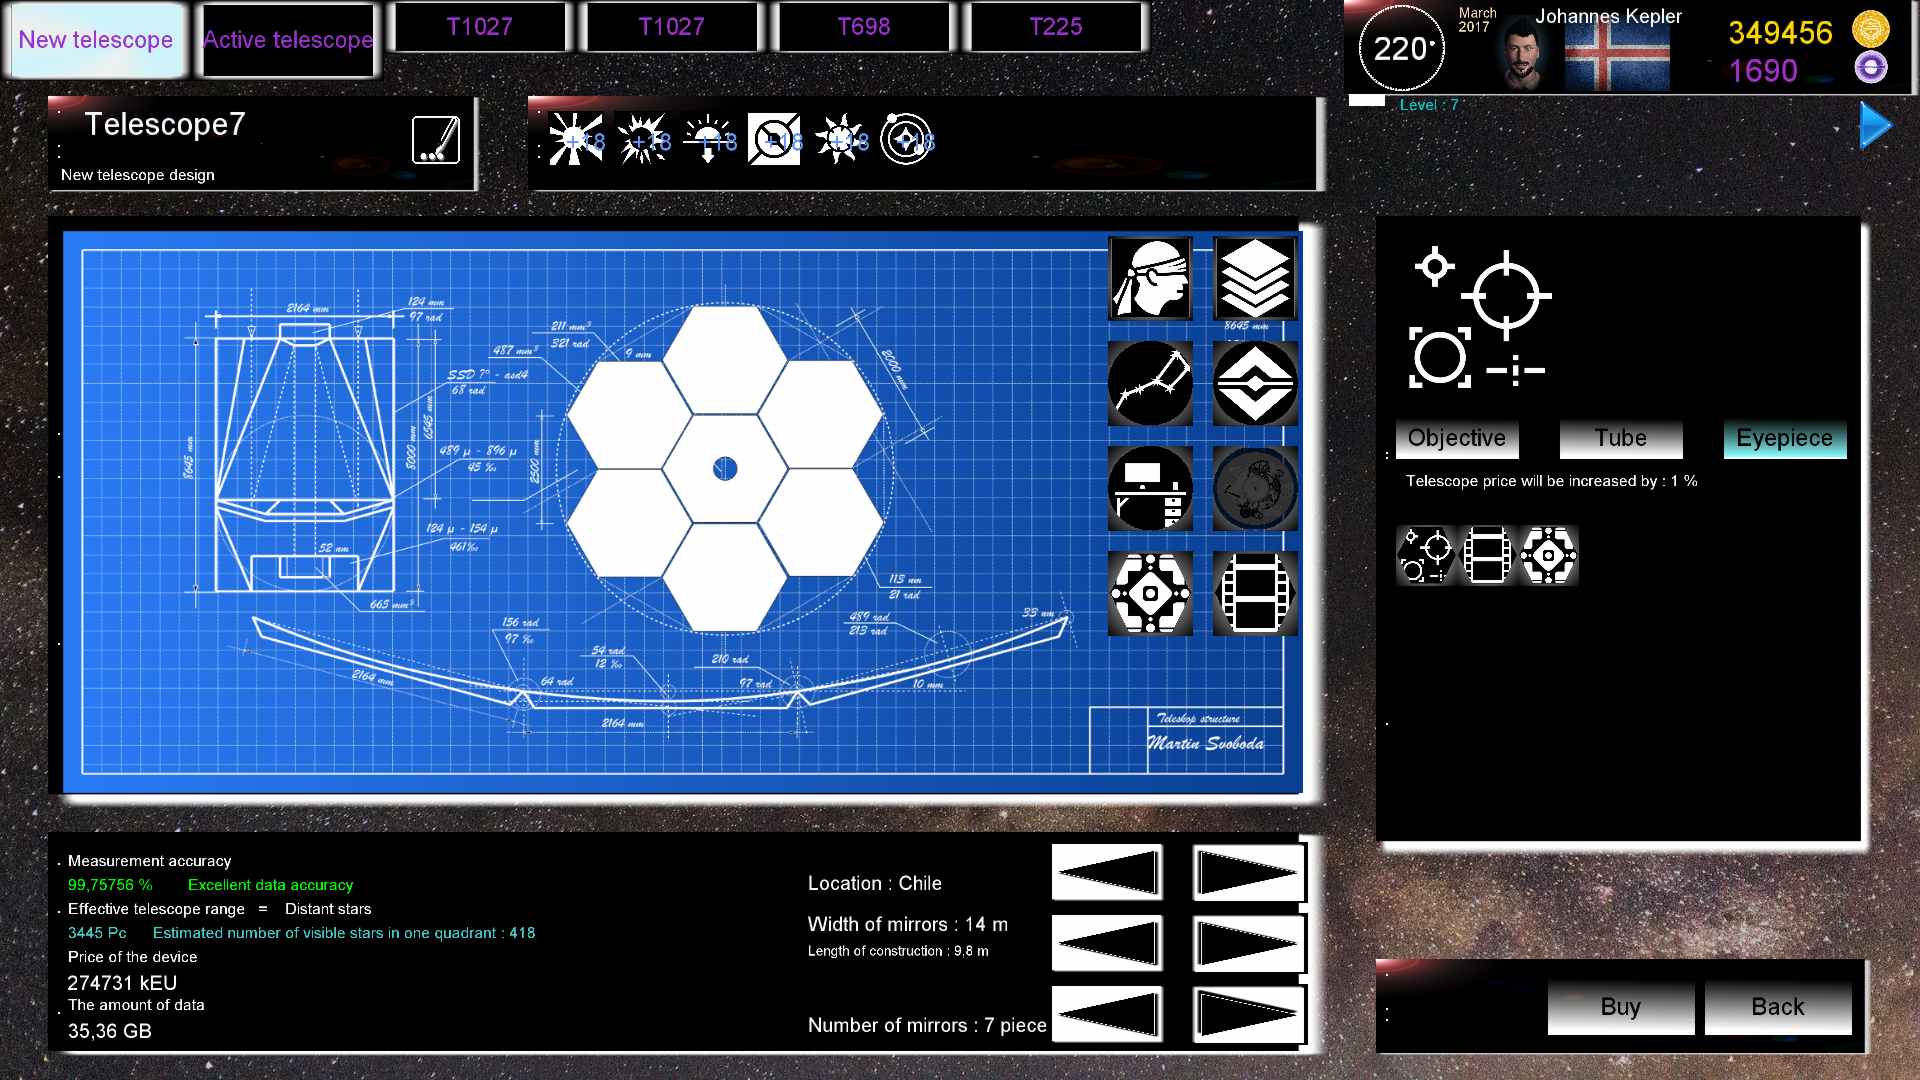Image resolution: width=1920 pixels, height=1080 pixels.
Task: Click the pencil edit icon next to Telescope7
Action: coord(437,141)
